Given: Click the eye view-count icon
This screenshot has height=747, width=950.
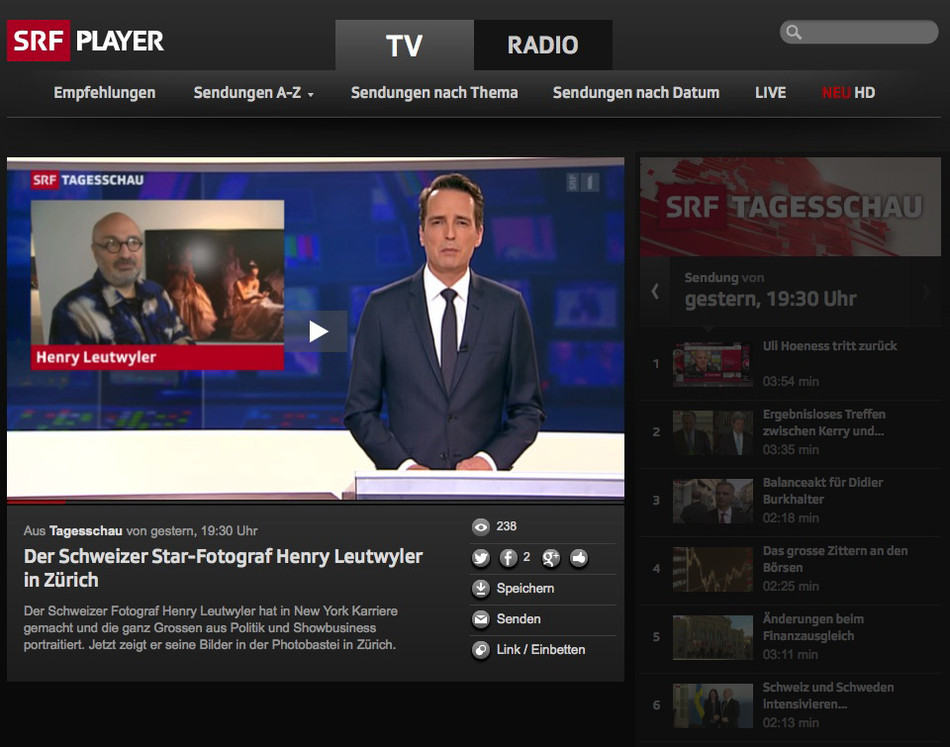Looking at the screenshot, I should pos(481,527).
